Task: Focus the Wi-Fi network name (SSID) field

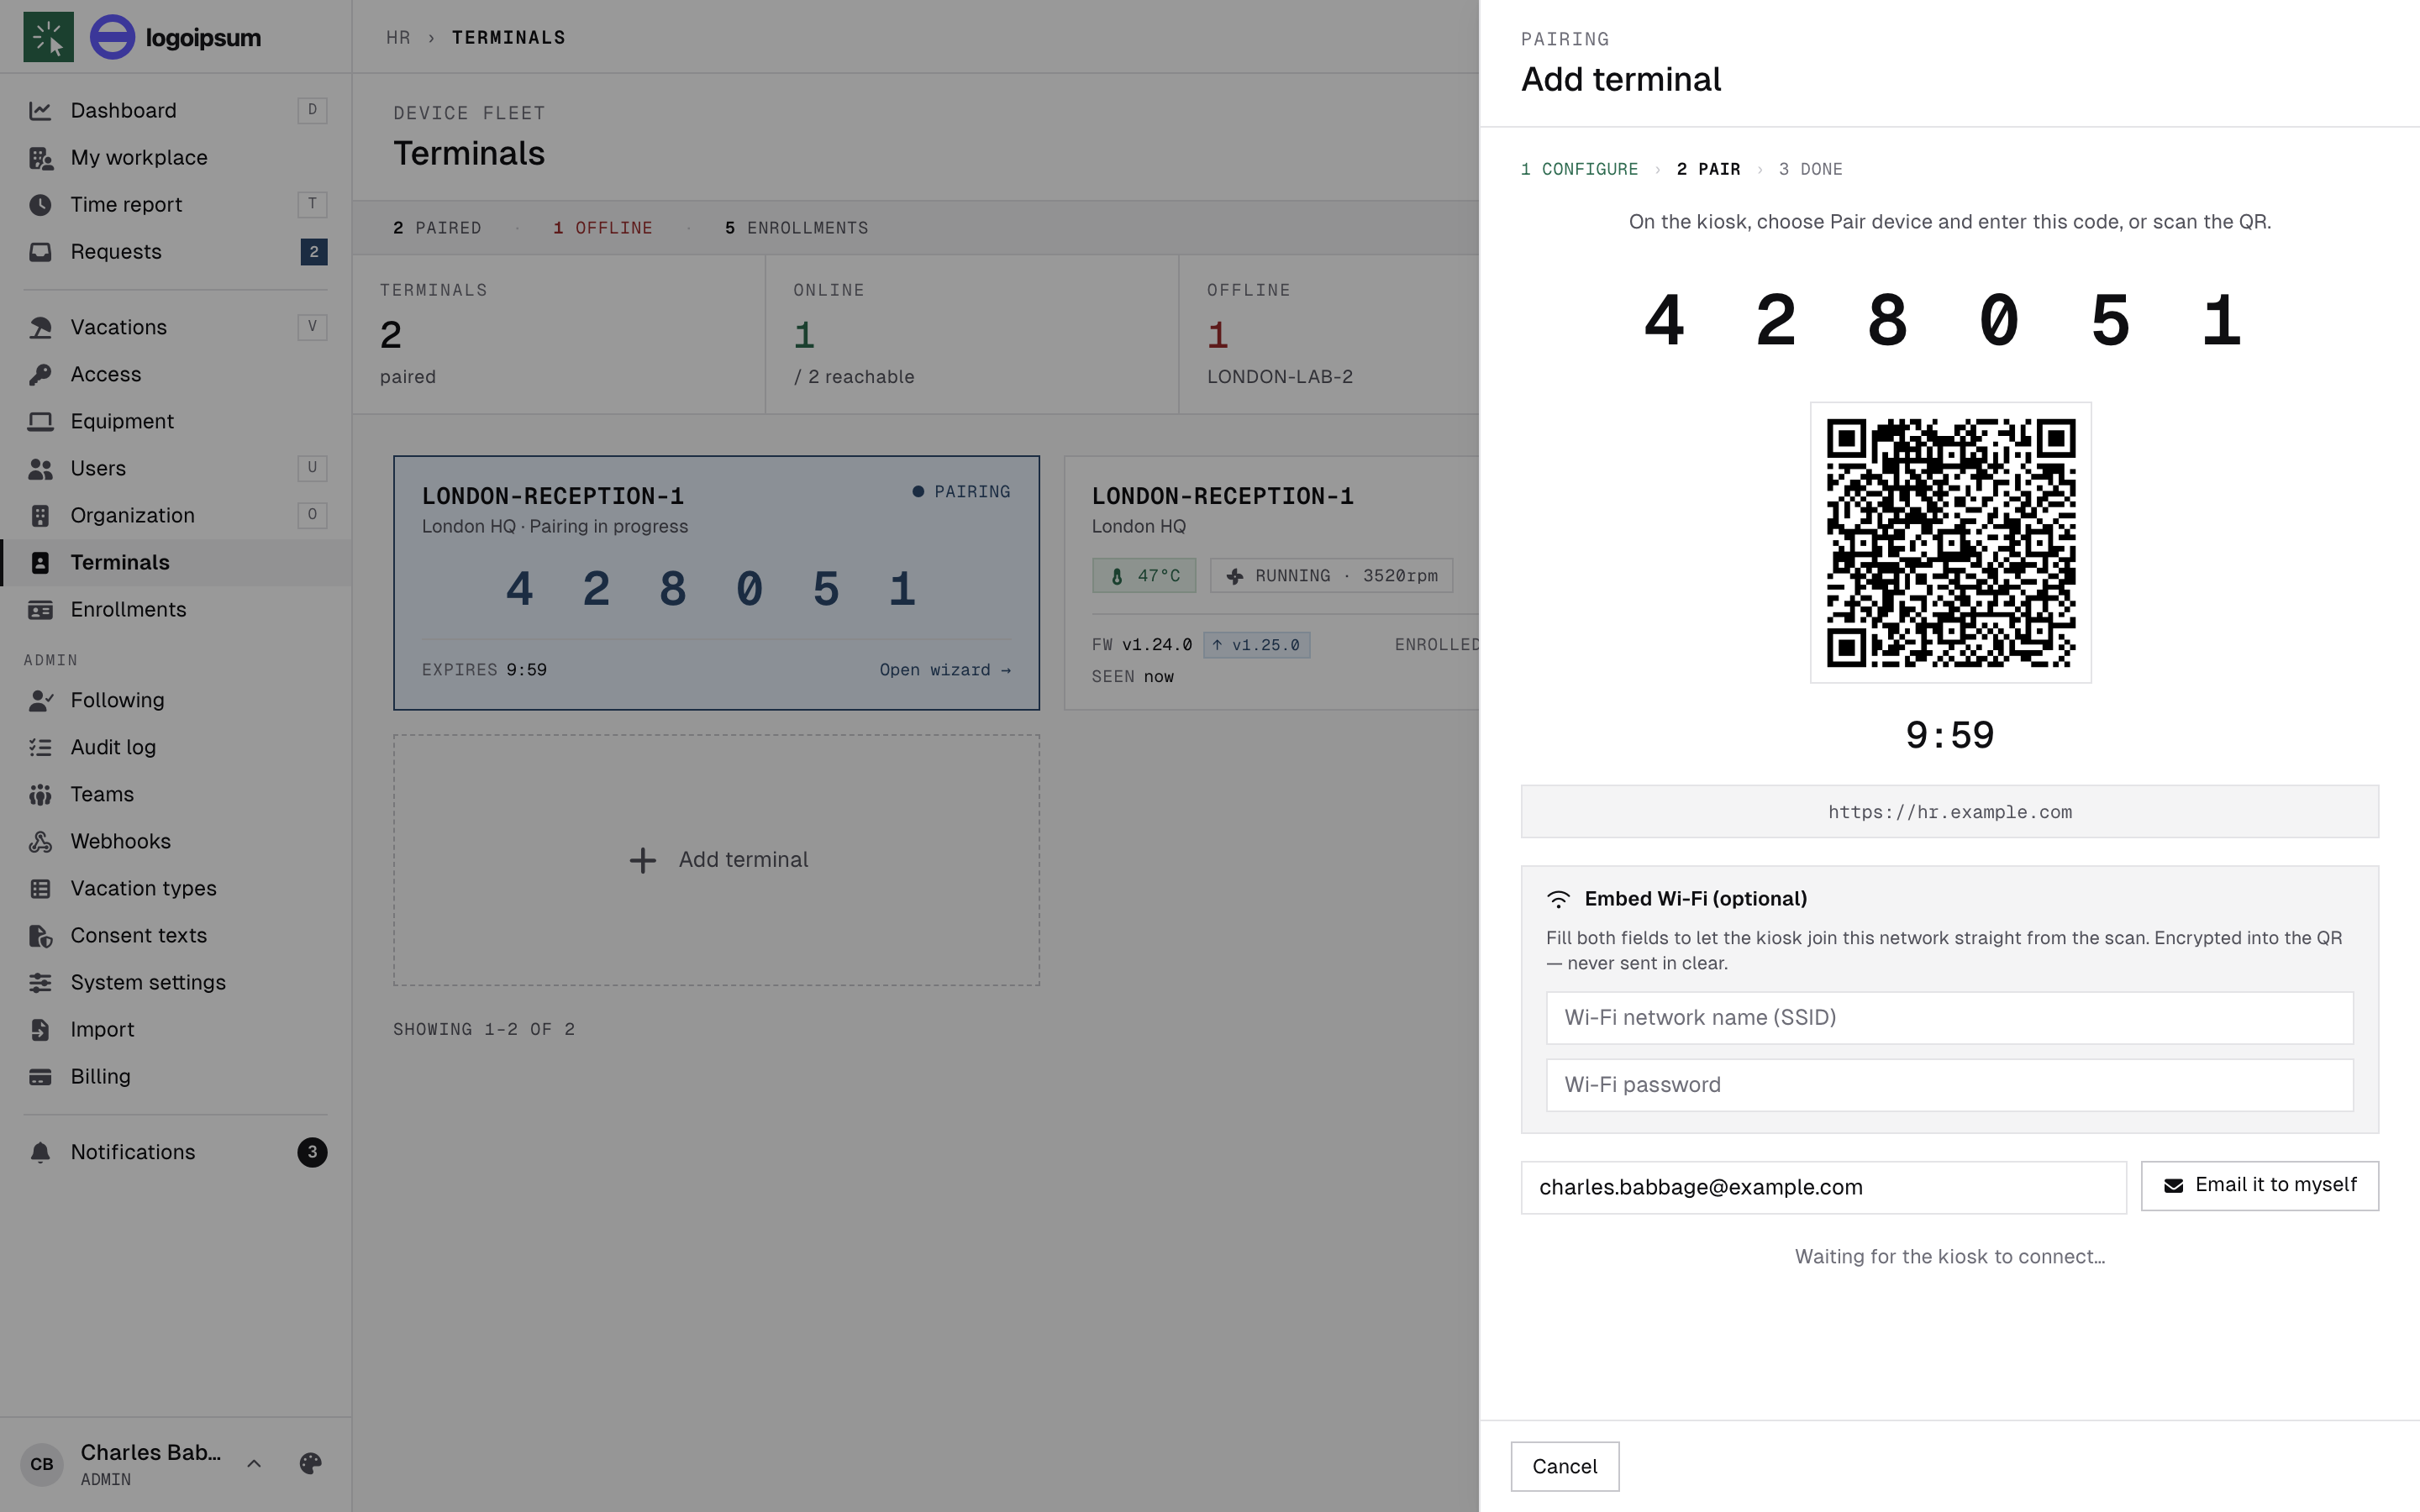Action: 1949,1018
